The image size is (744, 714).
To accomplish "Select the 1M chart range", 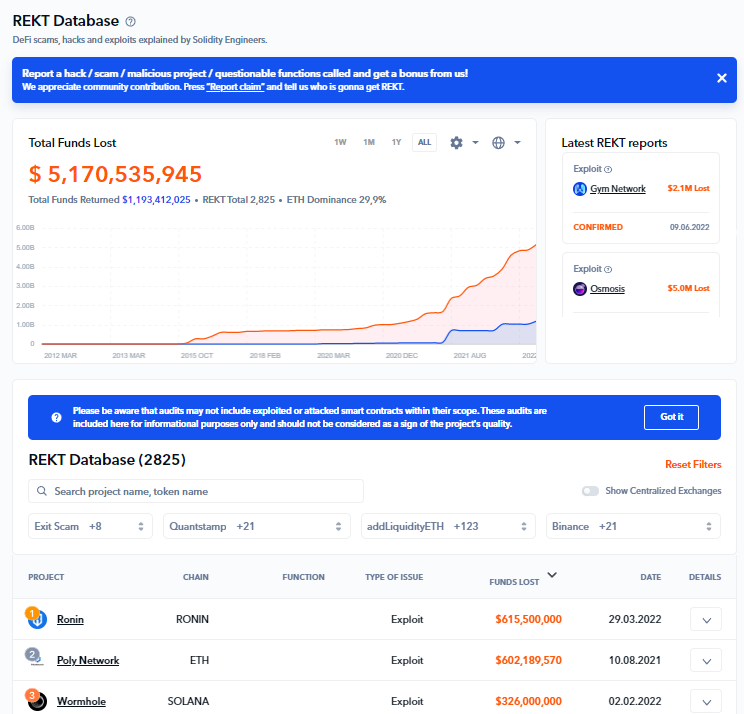I will pos(369,142).
